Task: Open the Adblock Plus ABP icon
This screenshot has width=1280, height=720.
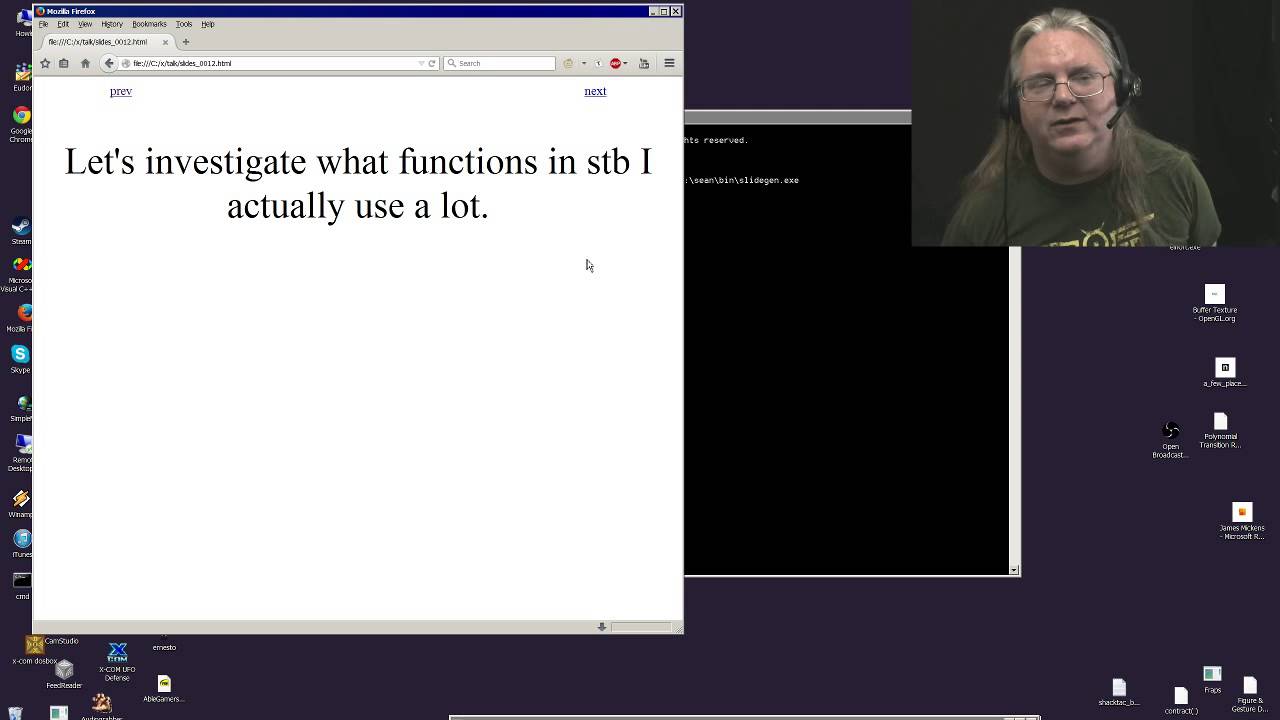Action: 615,63
